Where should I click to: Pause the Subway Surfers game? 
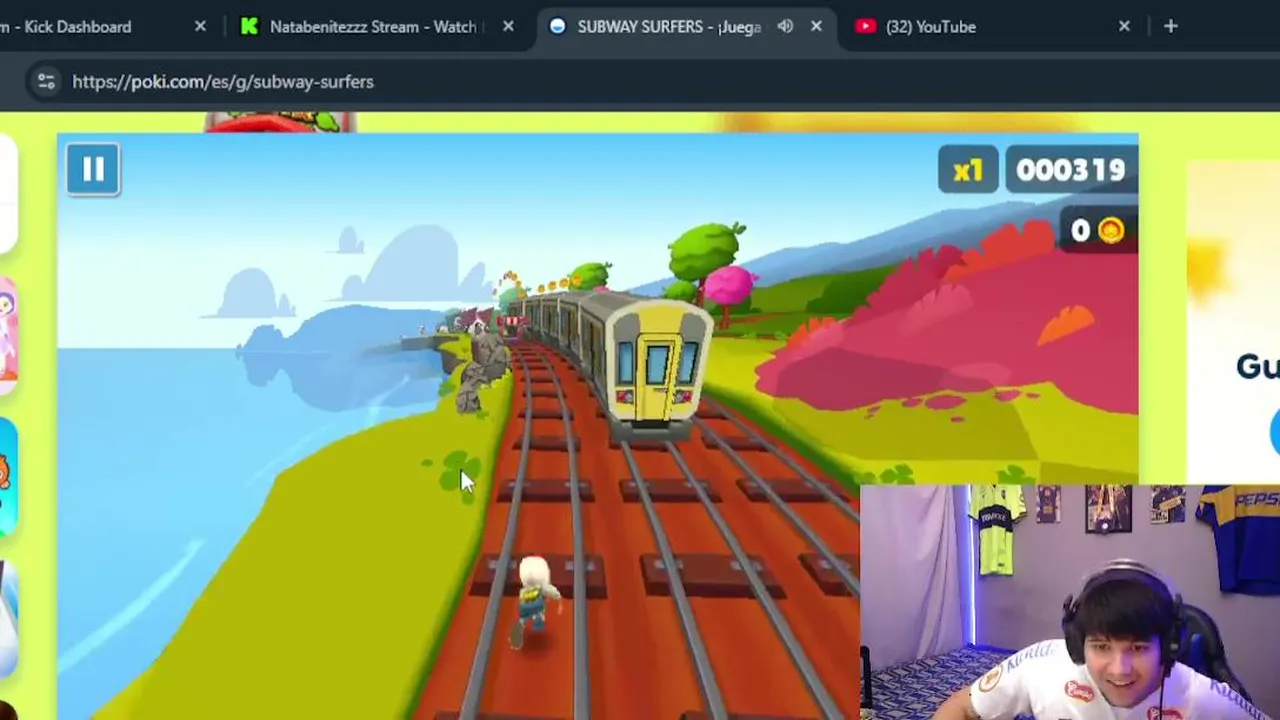click(x=93, y=169)
